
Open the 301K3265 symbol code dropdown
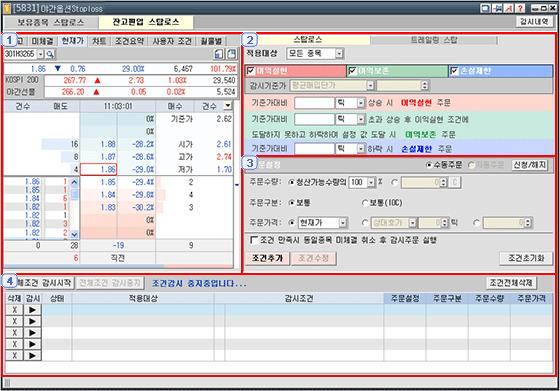tap(41, 54)
